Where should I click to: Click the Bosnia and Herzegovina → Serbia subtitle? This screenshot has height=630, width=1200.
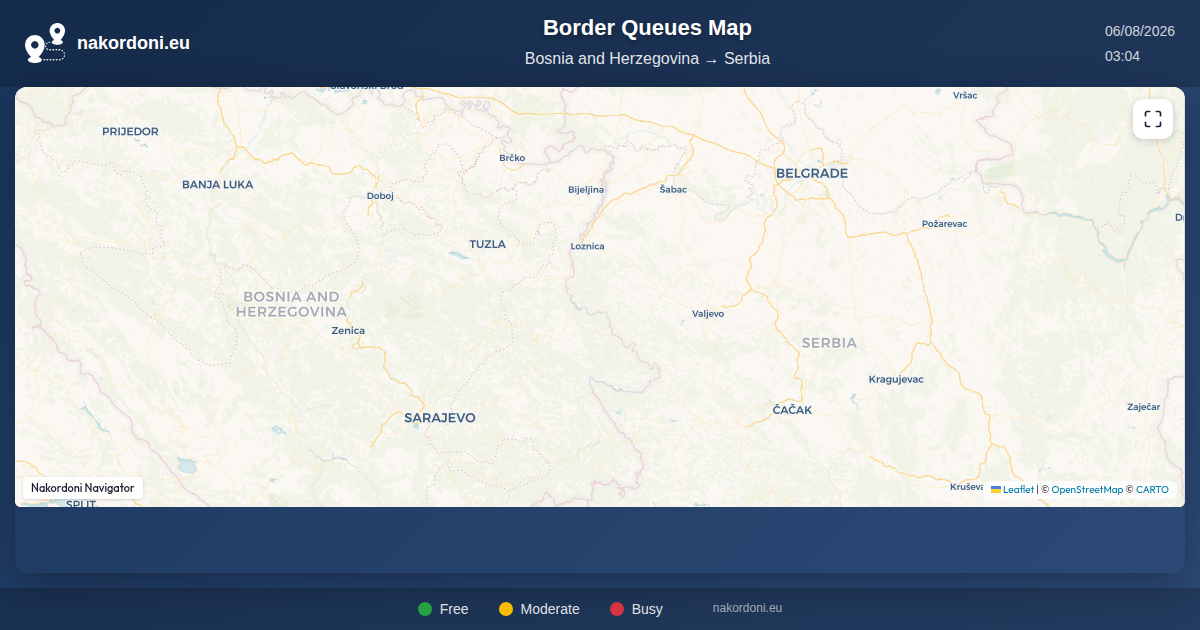647,58
